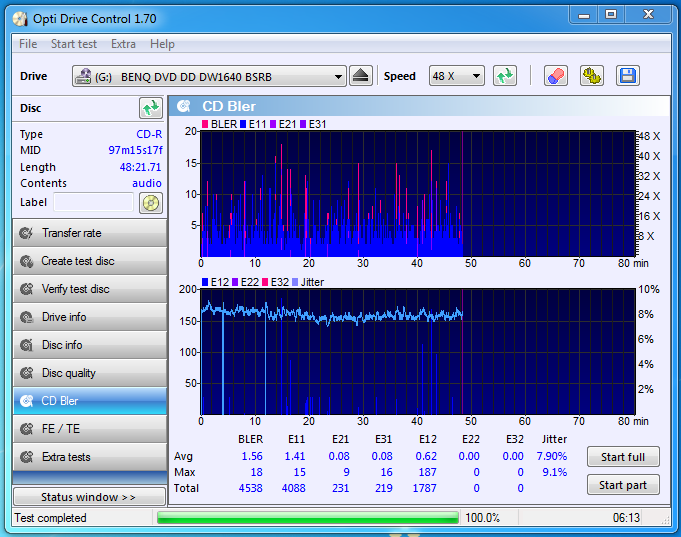The width and height of the screenshot is (681, 537).
Task: Click the elapsed time 06:13
Action: 626,518
